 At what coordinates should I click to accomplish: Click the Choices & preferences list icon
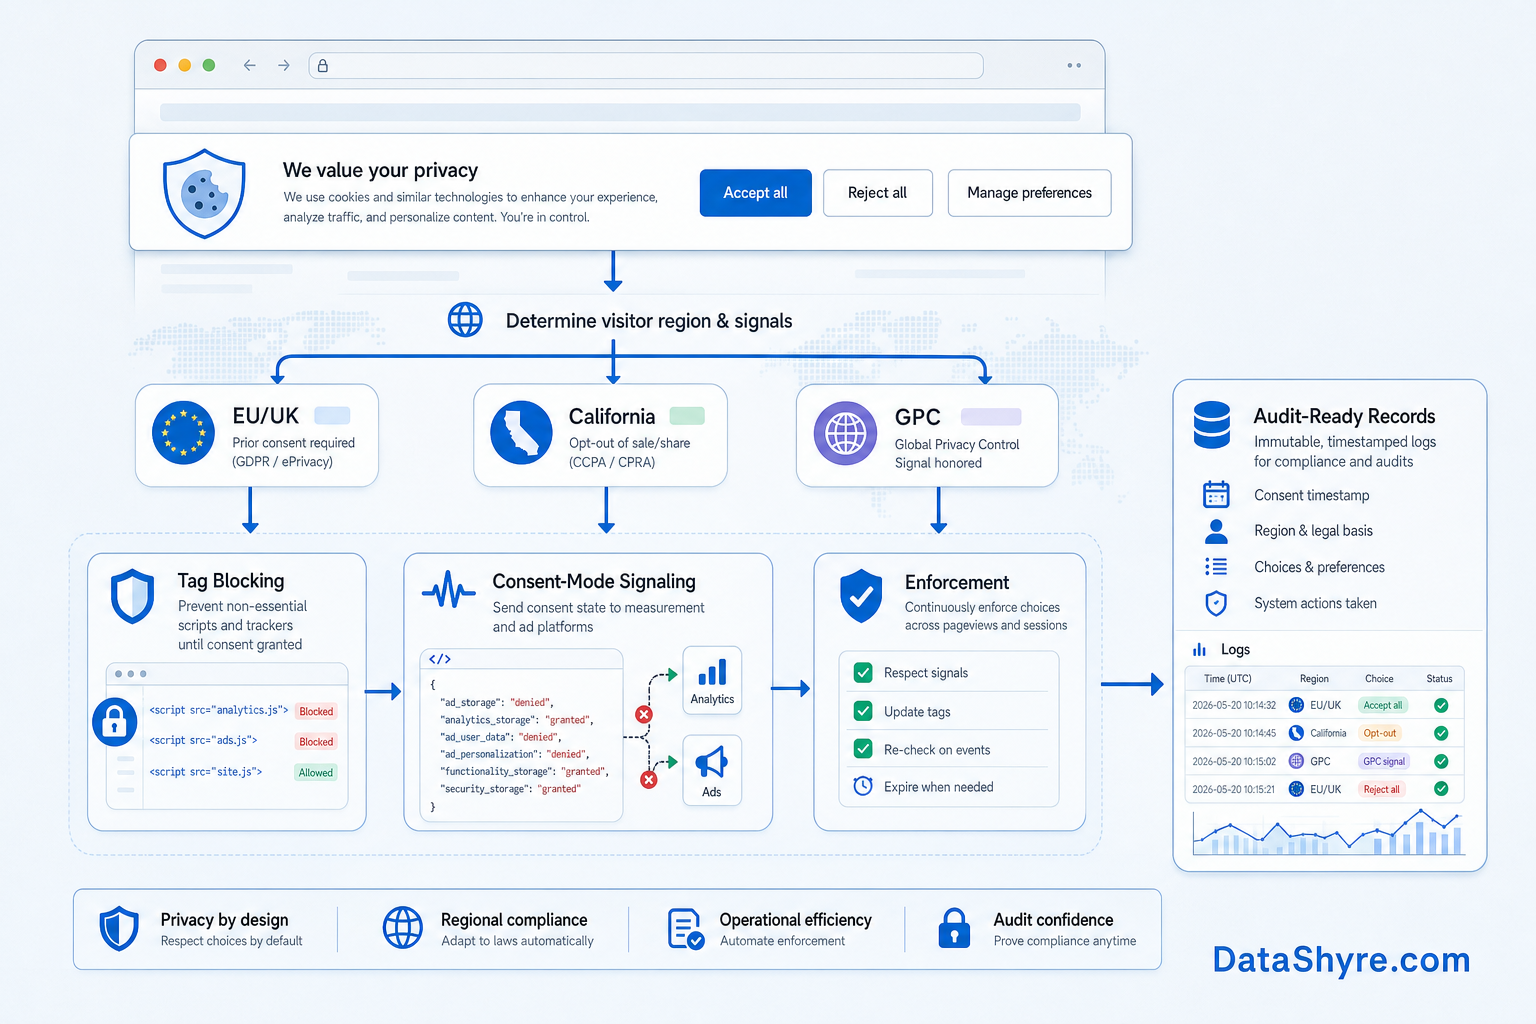coord(1216,567)
